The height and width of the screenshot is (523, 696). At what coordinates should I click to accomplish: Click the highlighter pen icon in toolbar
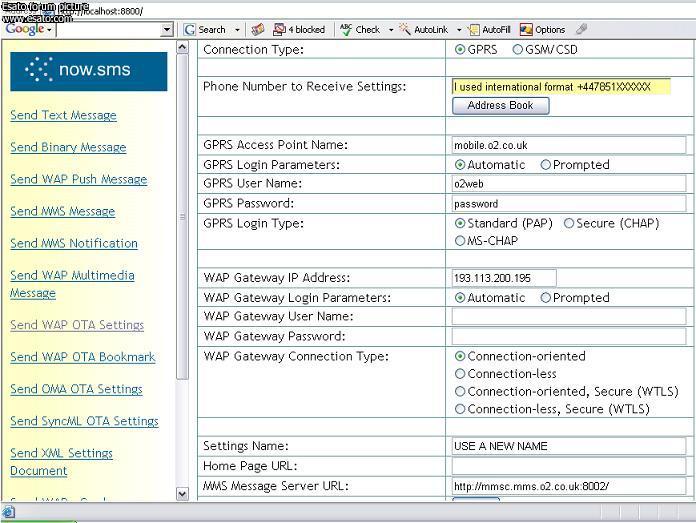click(x=582, y=30)
